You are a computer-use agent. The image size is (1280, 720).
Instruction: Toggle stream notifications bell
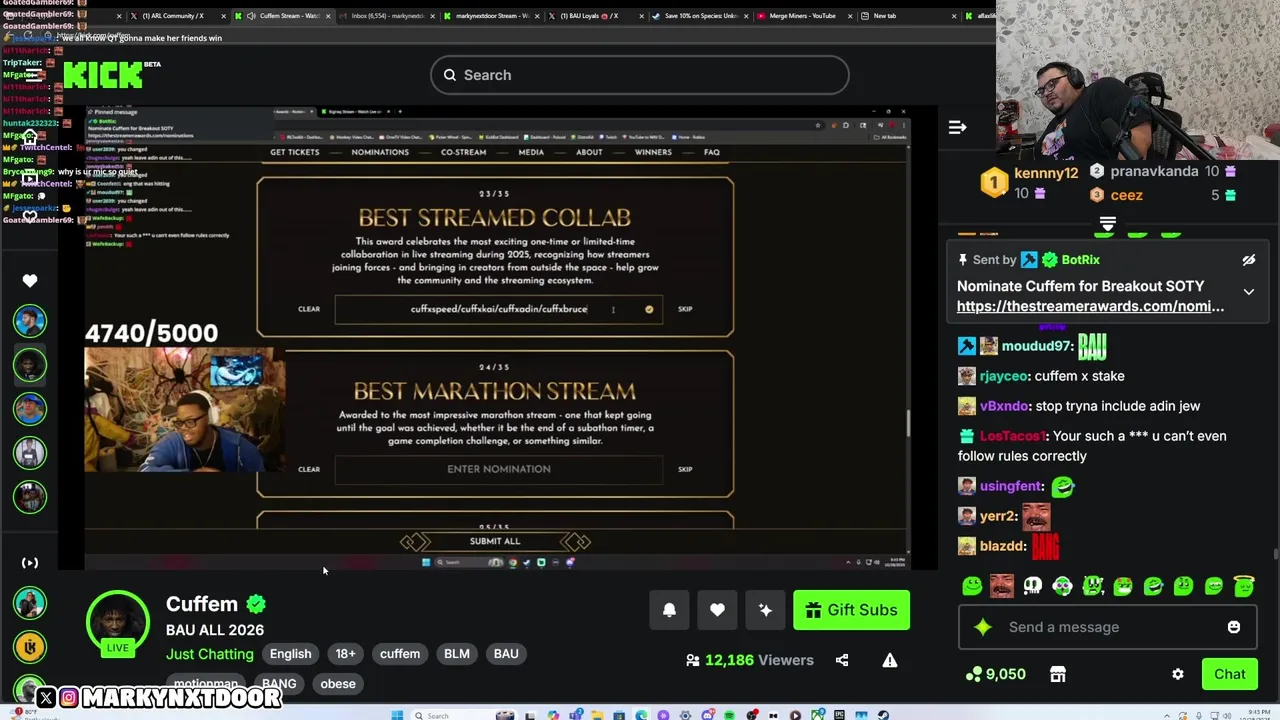(669, 610)
